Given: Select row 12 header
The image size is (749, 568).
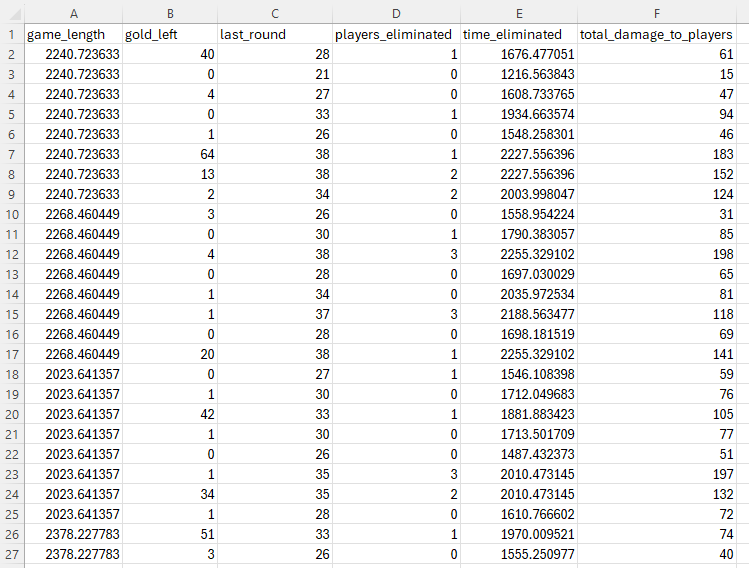Looking at the screenshot, I should (x=12, y=254).
